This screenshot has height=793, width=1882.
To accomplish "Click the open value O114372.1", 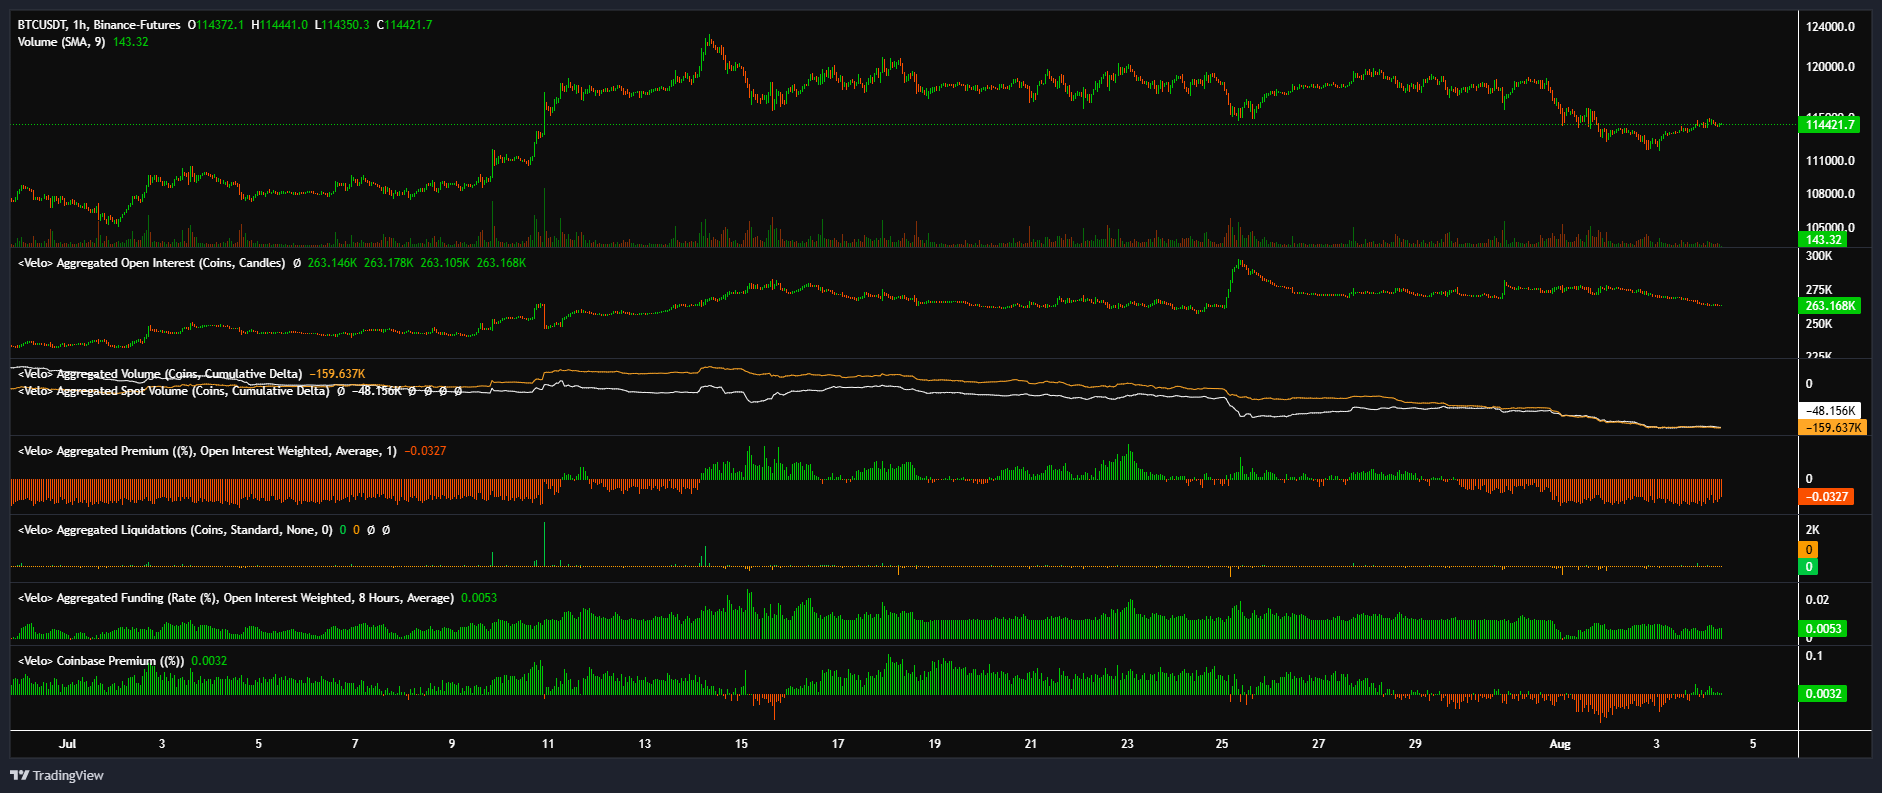I will (x=216, y=25).
